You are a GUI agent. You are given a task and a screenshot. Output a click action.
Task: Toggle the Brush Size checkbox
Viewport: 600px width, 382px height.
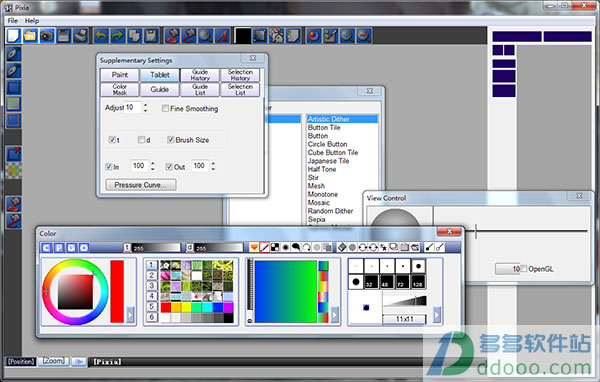(x=171, y=140)
